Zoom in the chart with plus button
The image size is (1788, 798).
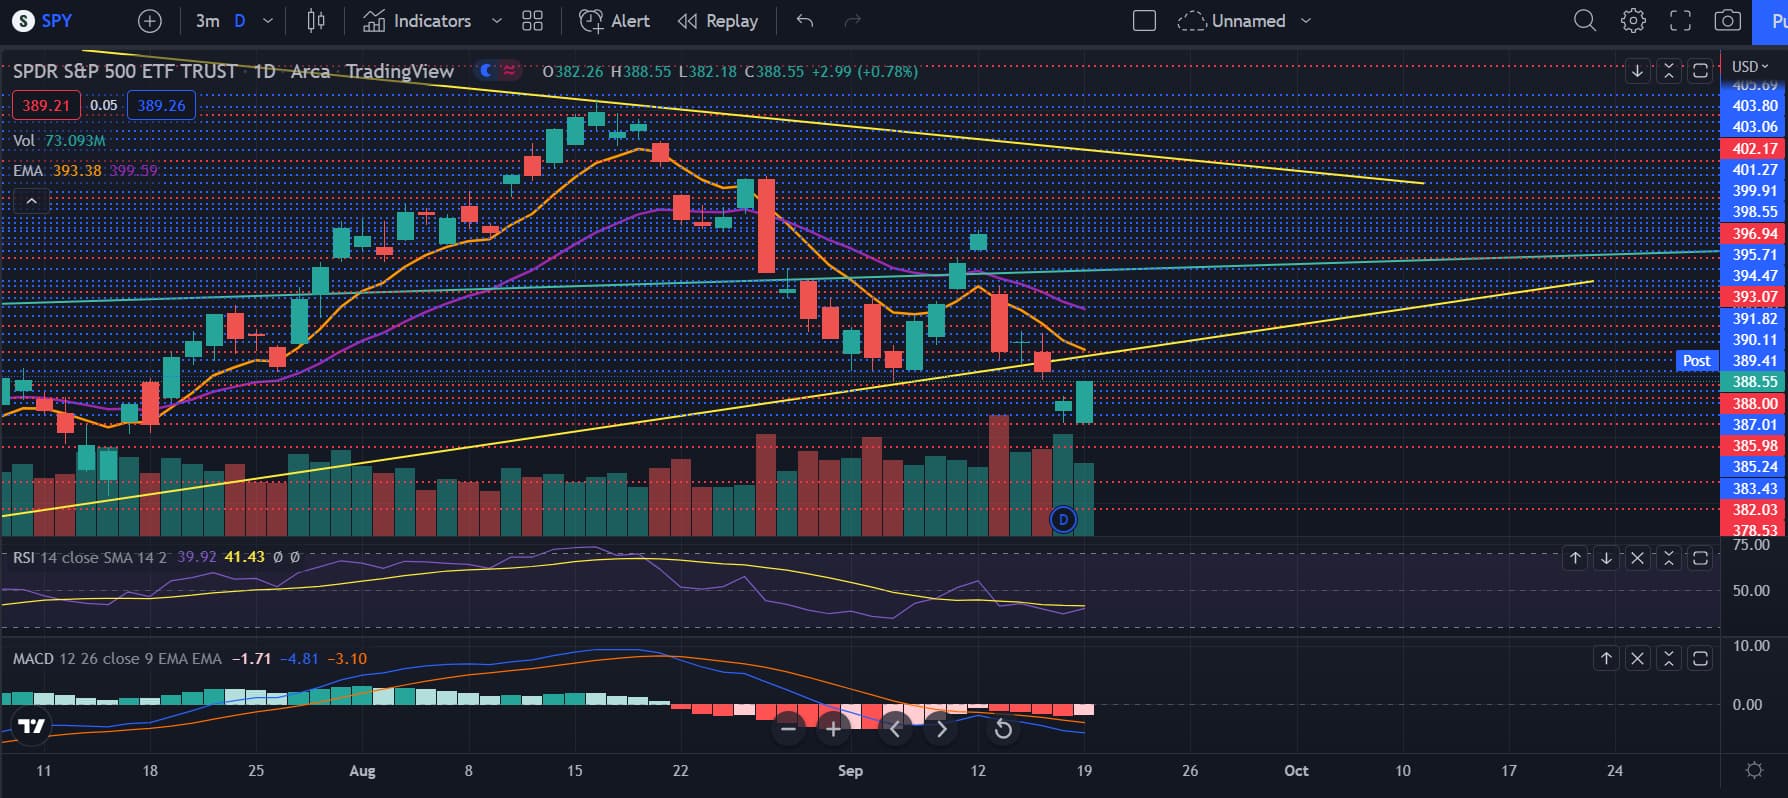(x=833, y=729)
